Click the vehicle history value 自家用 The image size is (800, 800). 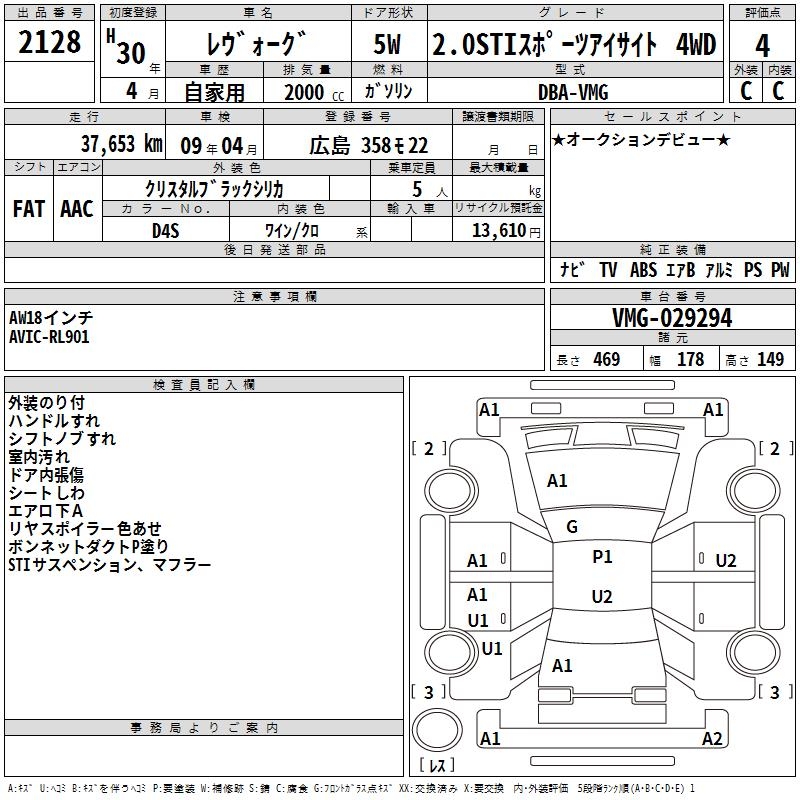[x=214, y=92]
